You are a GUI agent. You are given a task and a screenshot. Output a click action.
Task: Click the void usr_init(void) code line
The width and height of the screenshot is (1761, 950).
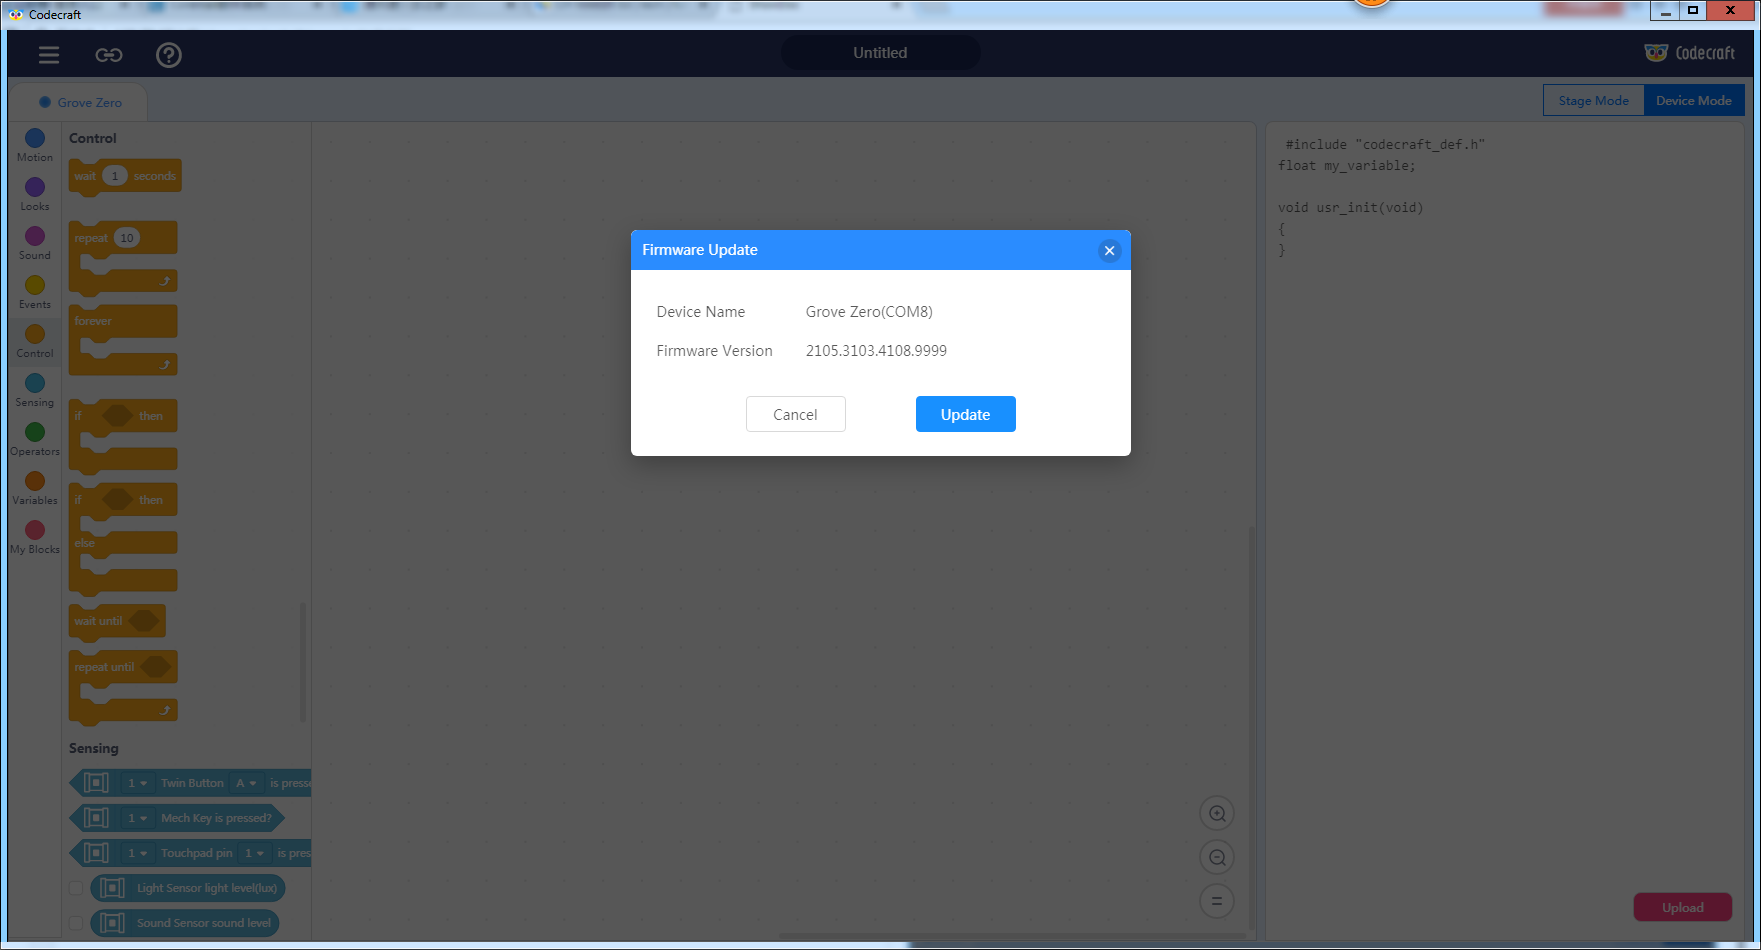click(1350, 208)
